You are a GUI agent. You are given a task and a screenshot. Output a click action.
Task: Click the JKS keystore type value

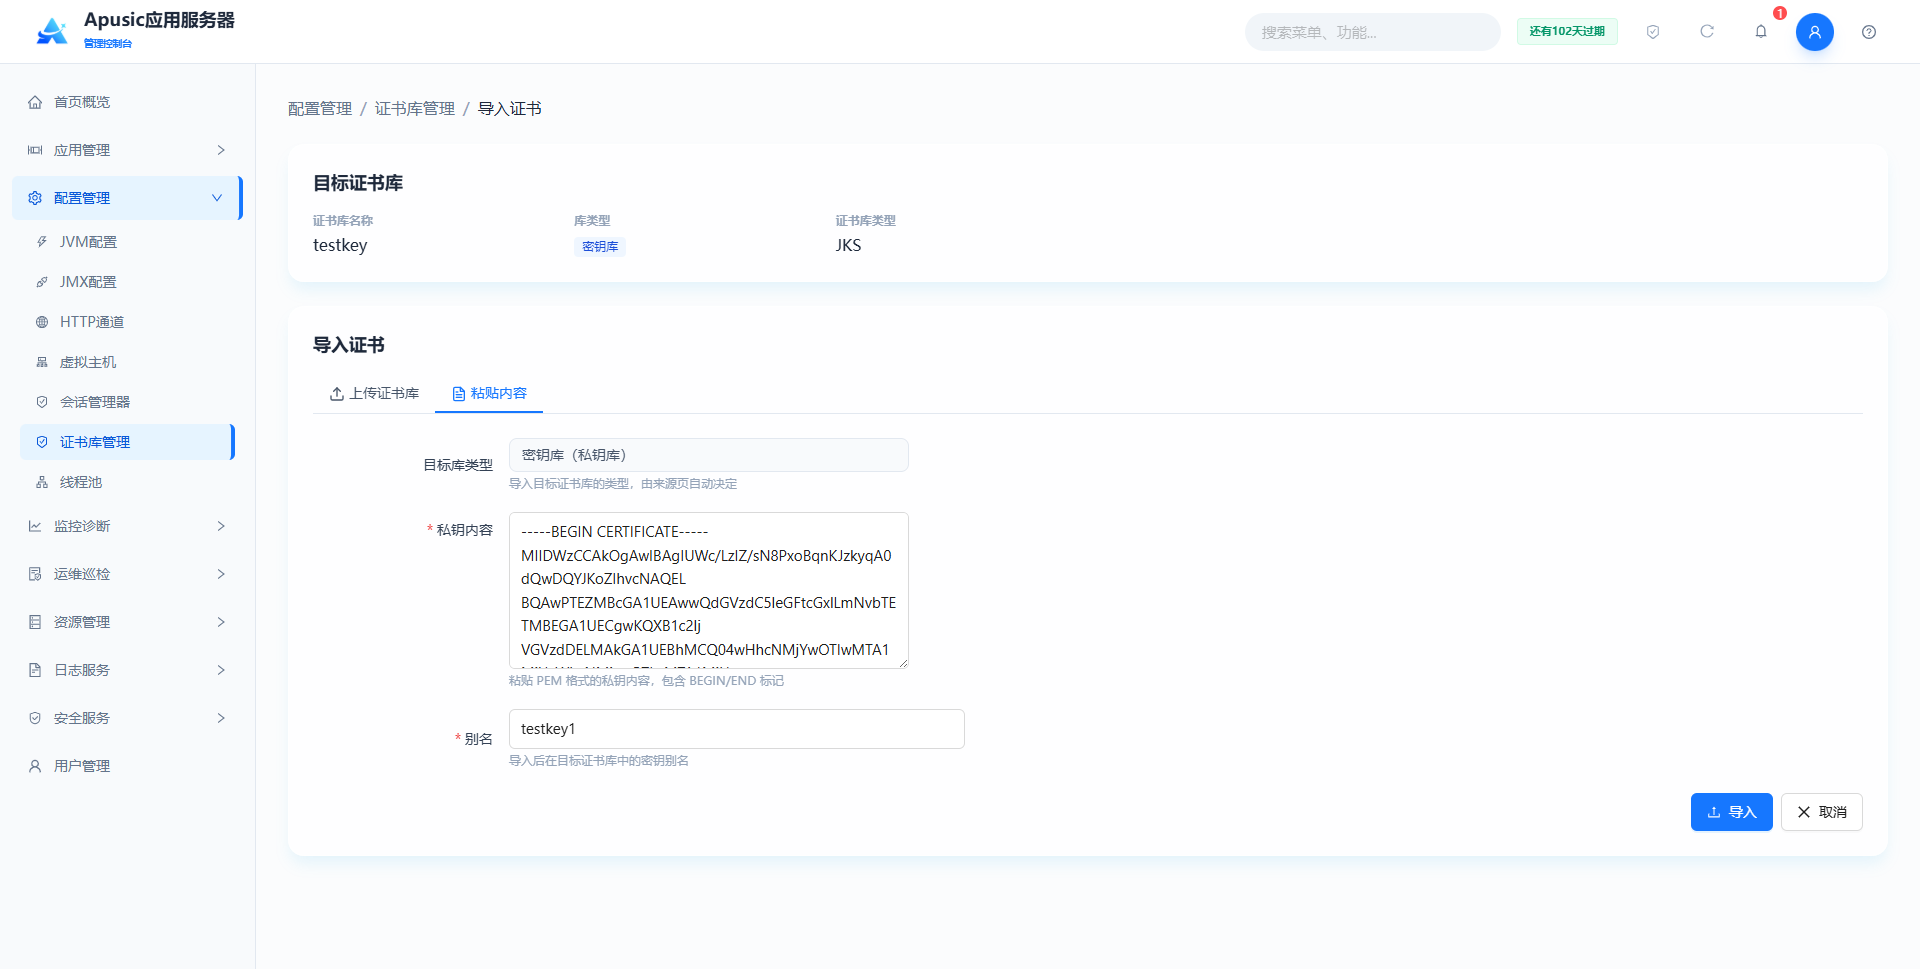point(848,245)
